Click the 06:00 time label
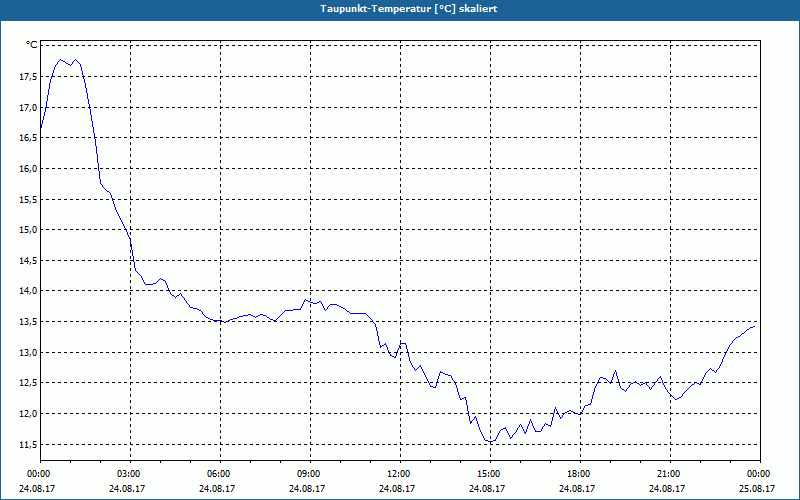This screenshot has width=800, height=500. tap(220, 474)
